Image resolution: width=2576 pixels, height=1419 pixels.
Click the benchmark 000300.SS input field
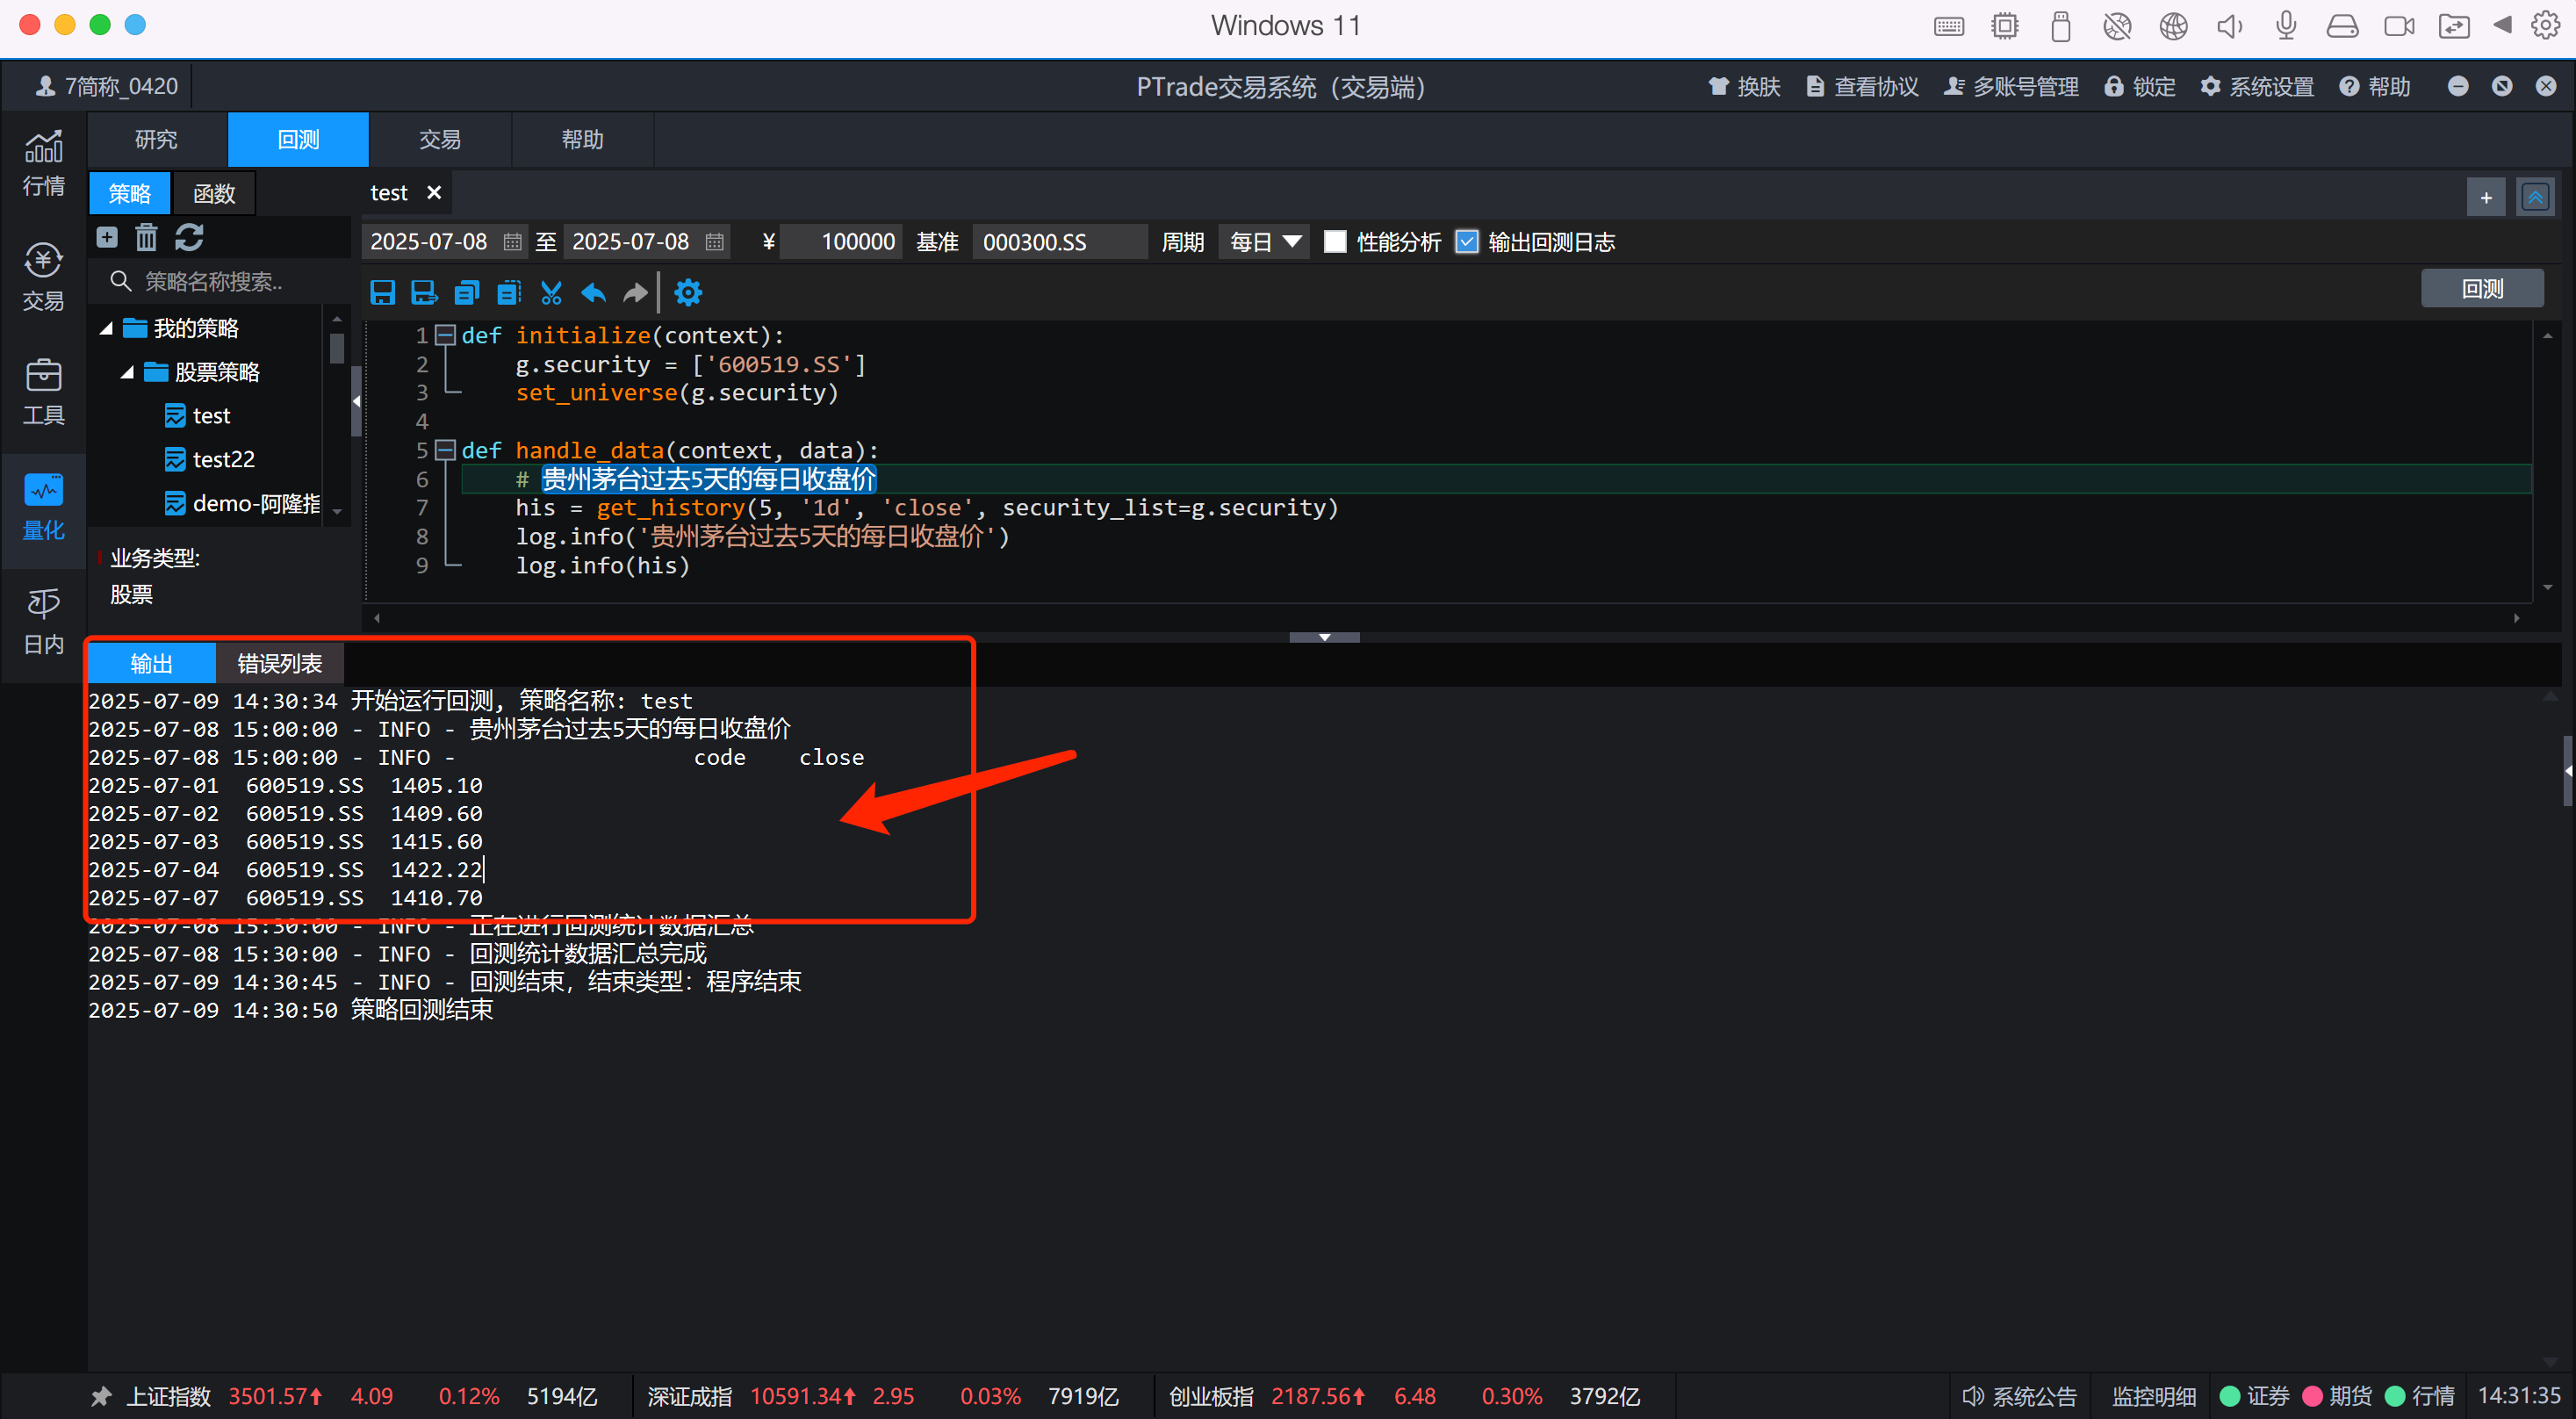1058,242
